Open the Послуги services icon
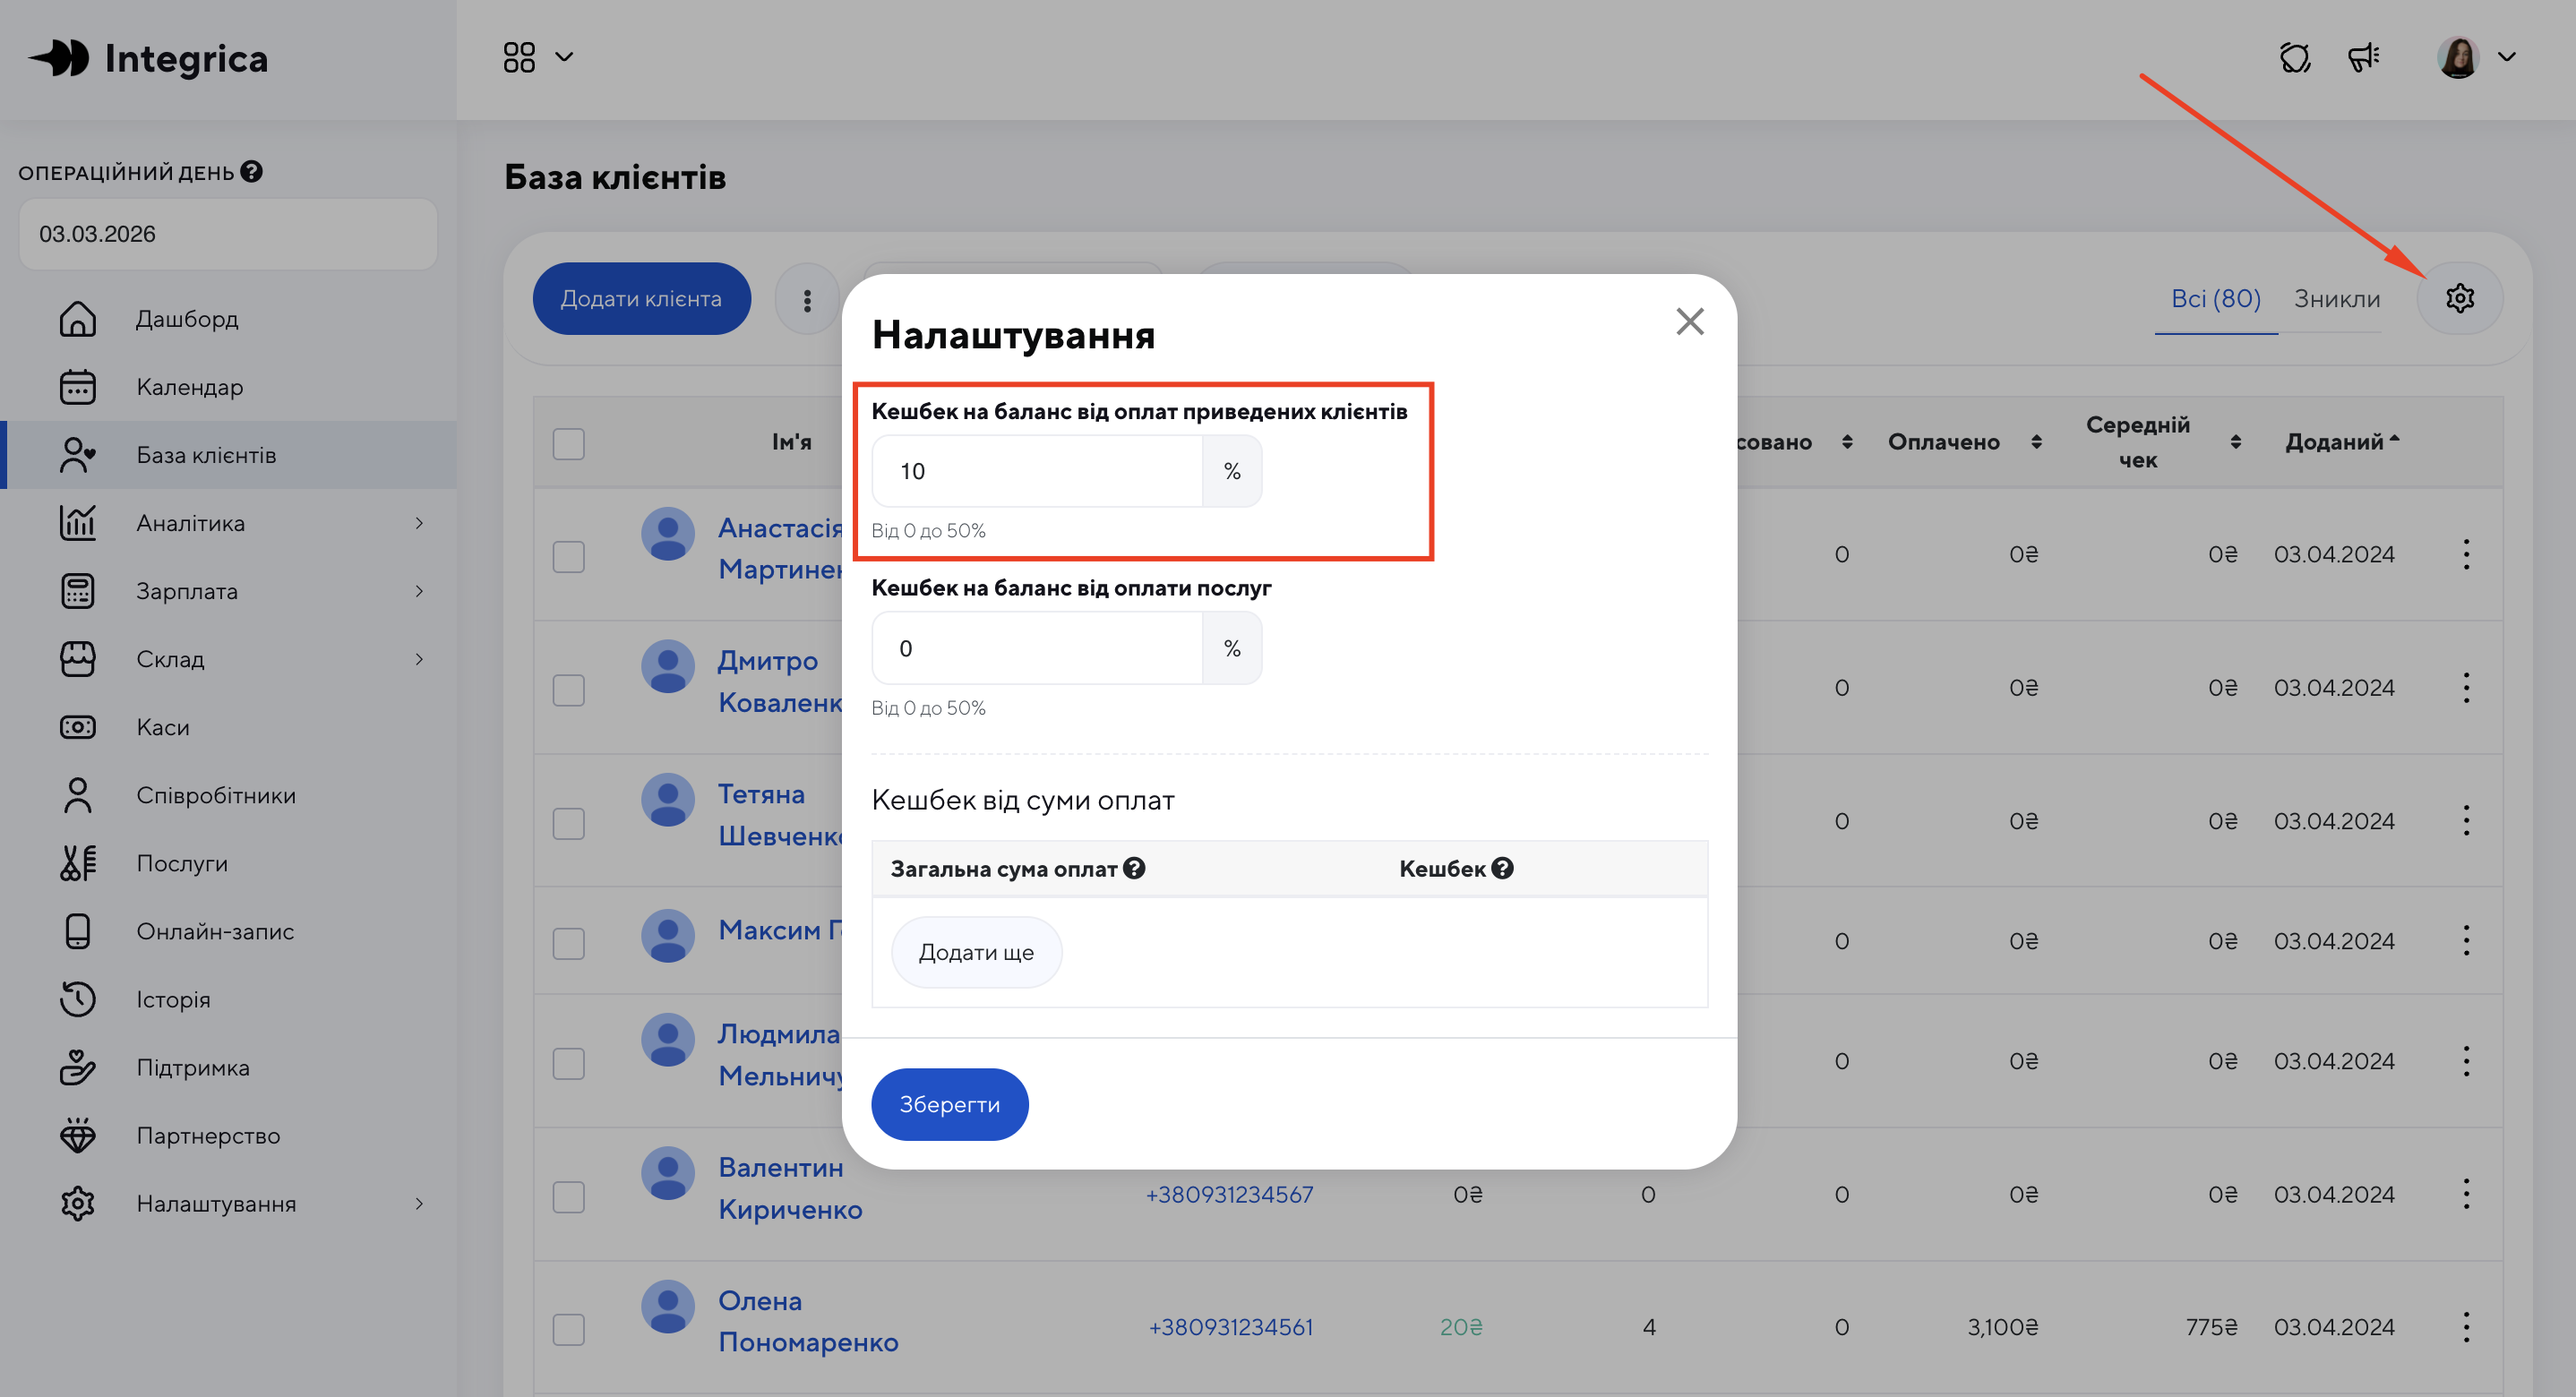The width and height of the screenshot is (2576, 1397). [x=77, y=863]
